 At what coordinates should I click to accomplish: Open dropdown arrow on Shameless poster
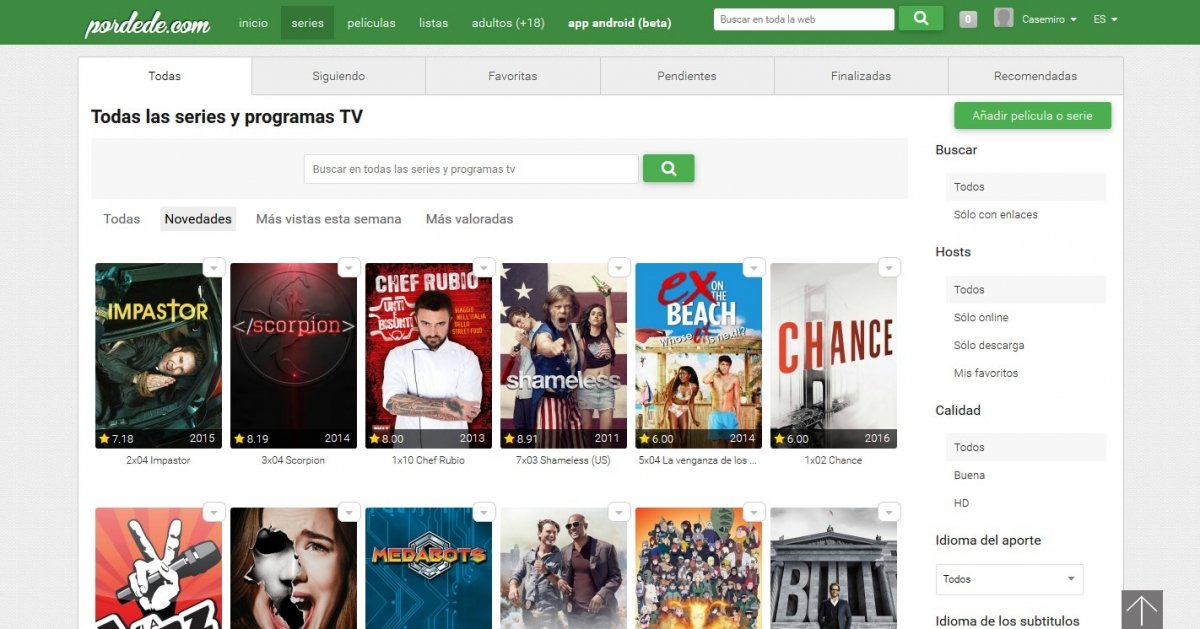pos(619,267)
